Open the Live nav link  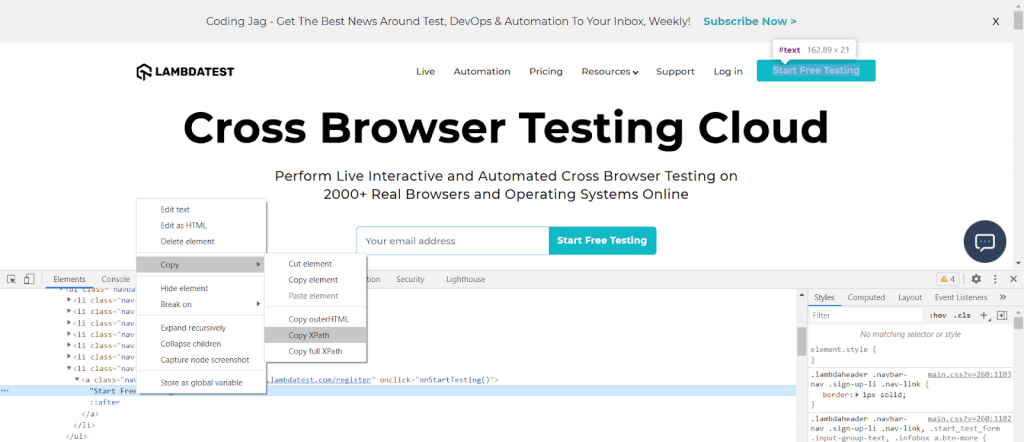point(425,72)
